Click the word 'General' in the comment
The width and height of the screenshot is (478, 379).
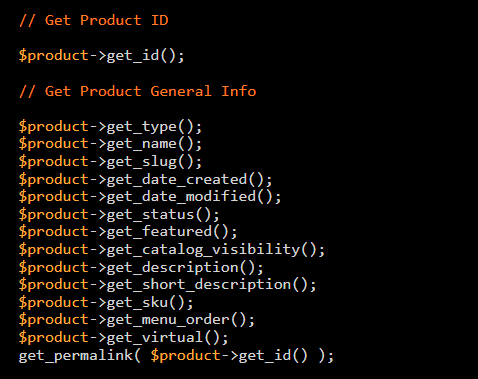pyautogui.click(x=181, y=91)
